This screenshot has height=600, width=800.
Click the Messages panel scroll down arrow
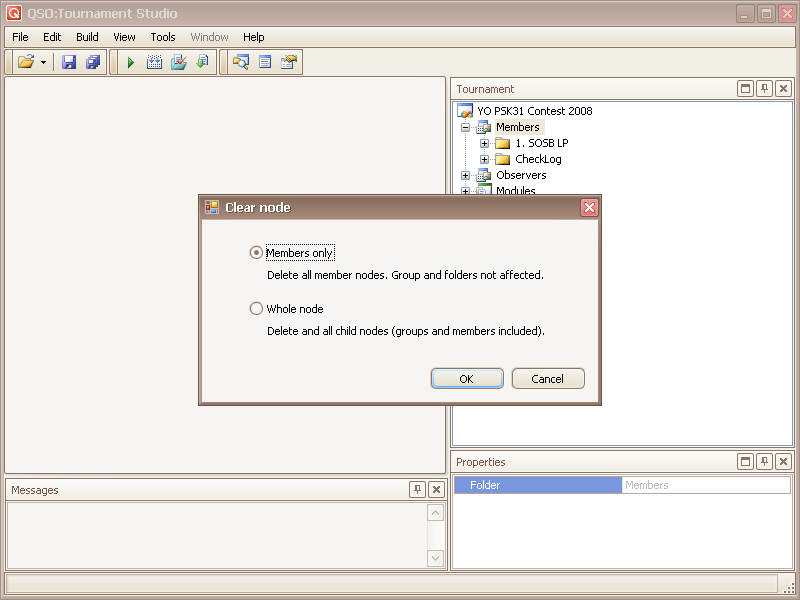436,558
